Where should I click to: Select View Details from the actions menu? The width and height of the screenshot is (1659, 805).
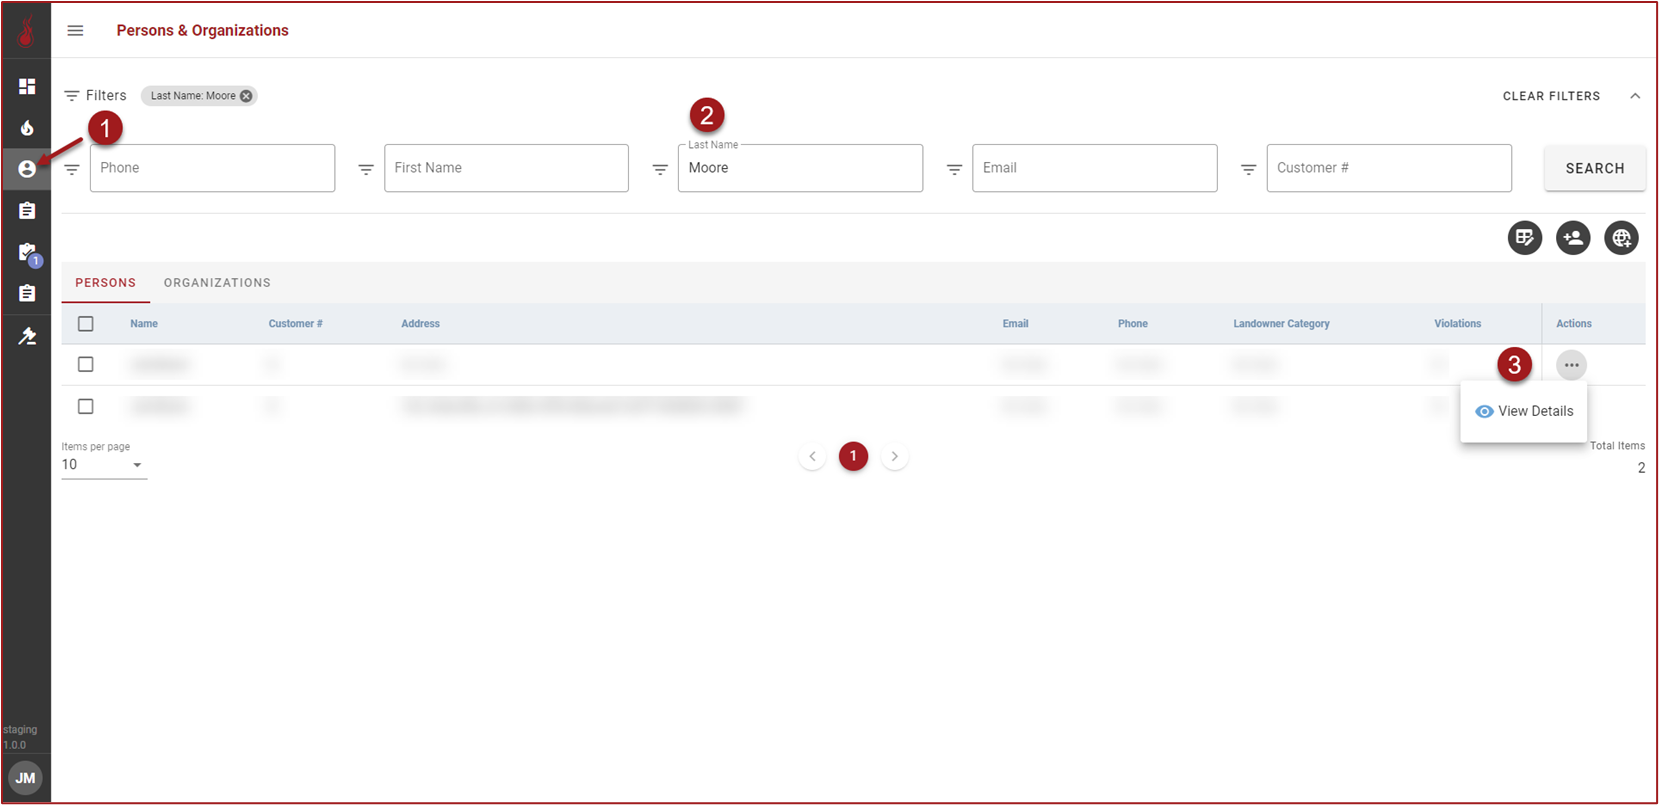(x=1524, y=411)
